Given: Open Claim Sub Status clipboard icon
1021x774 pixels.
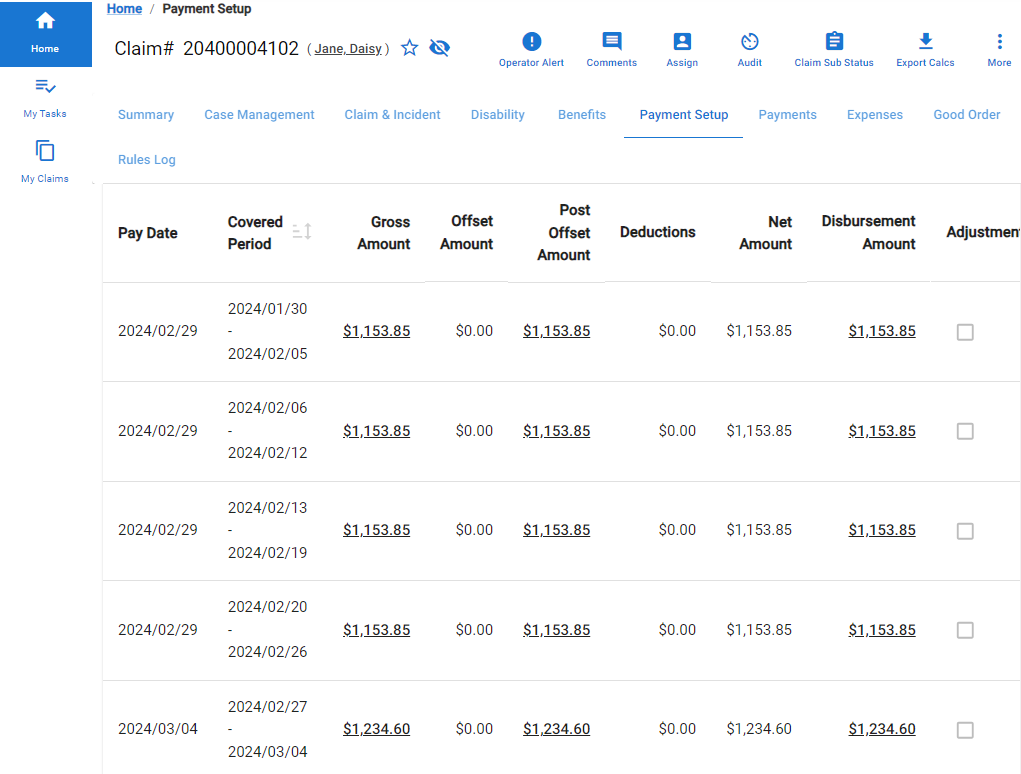Looking at the screenshot, I should [x=833, y=42].
